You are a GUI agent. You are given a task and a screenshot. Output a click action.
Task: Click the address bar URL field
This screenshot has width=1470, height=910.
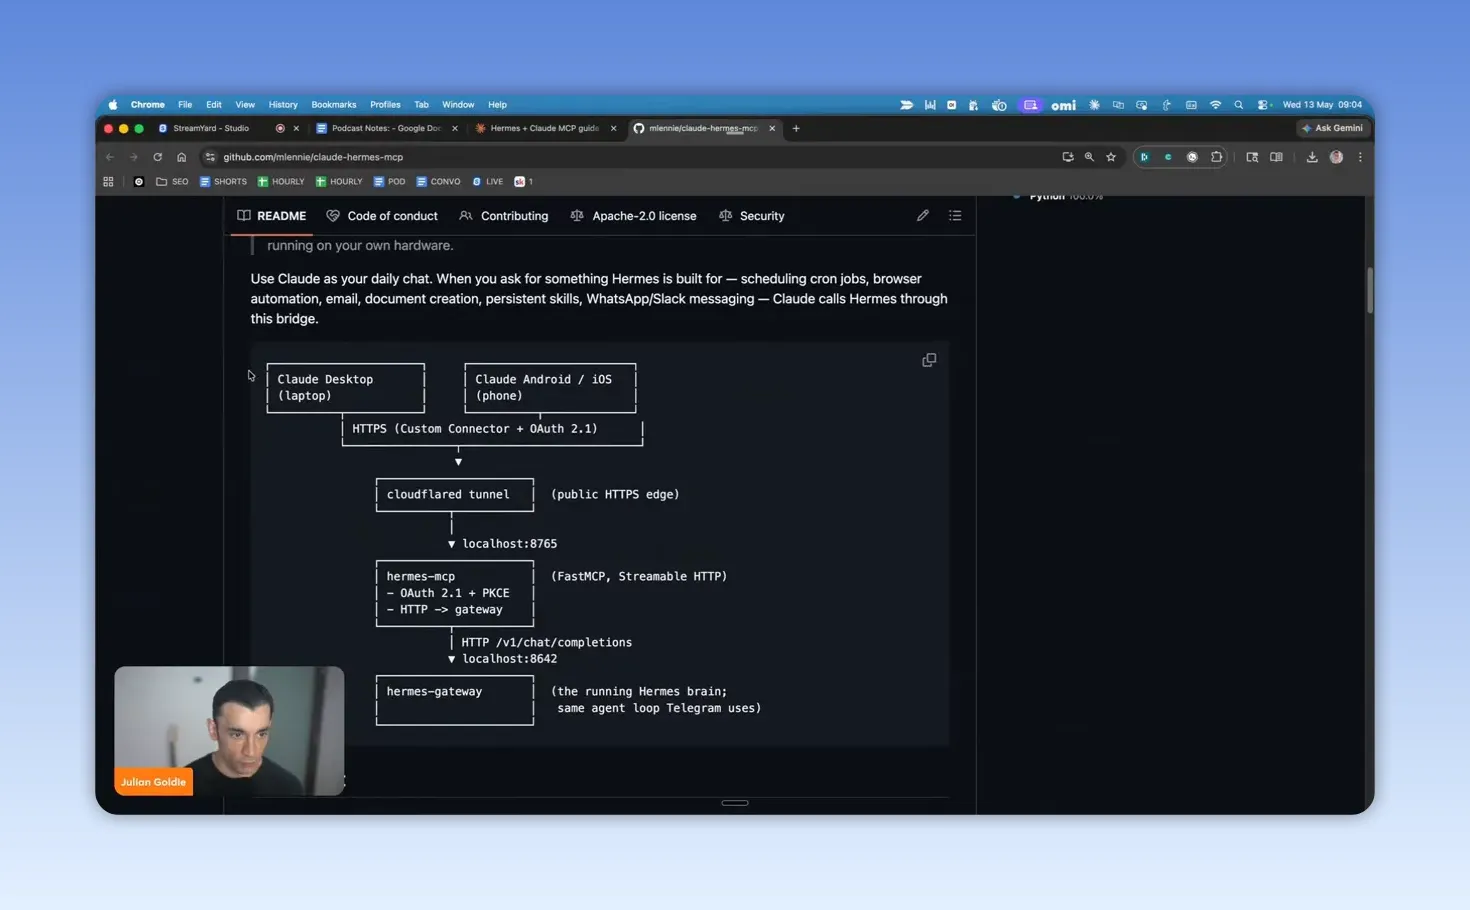point(630,157)
